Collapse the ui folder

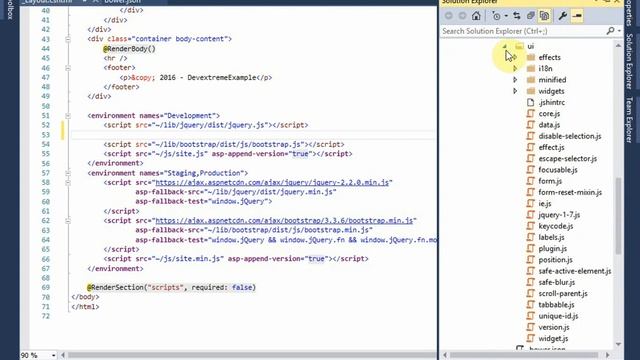click(505, 46)
